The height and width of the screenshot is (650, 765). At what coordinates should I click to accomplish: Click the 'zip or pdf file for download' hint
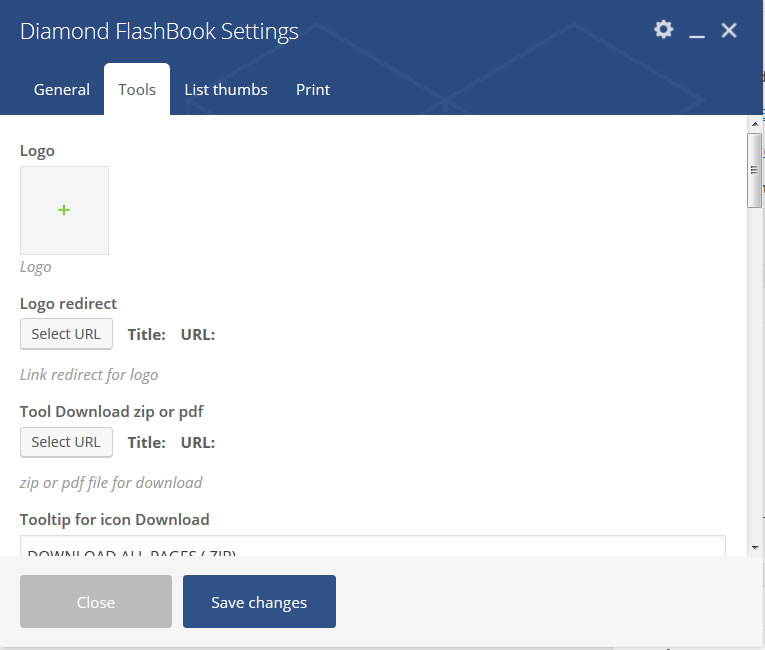(111, 483)
